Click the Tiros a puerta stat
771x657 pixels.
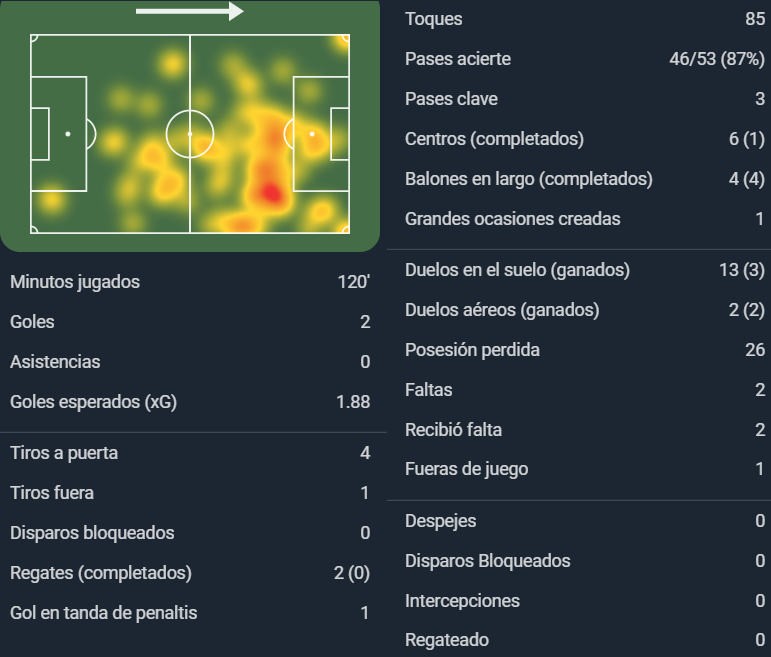(x=190, y=453)
